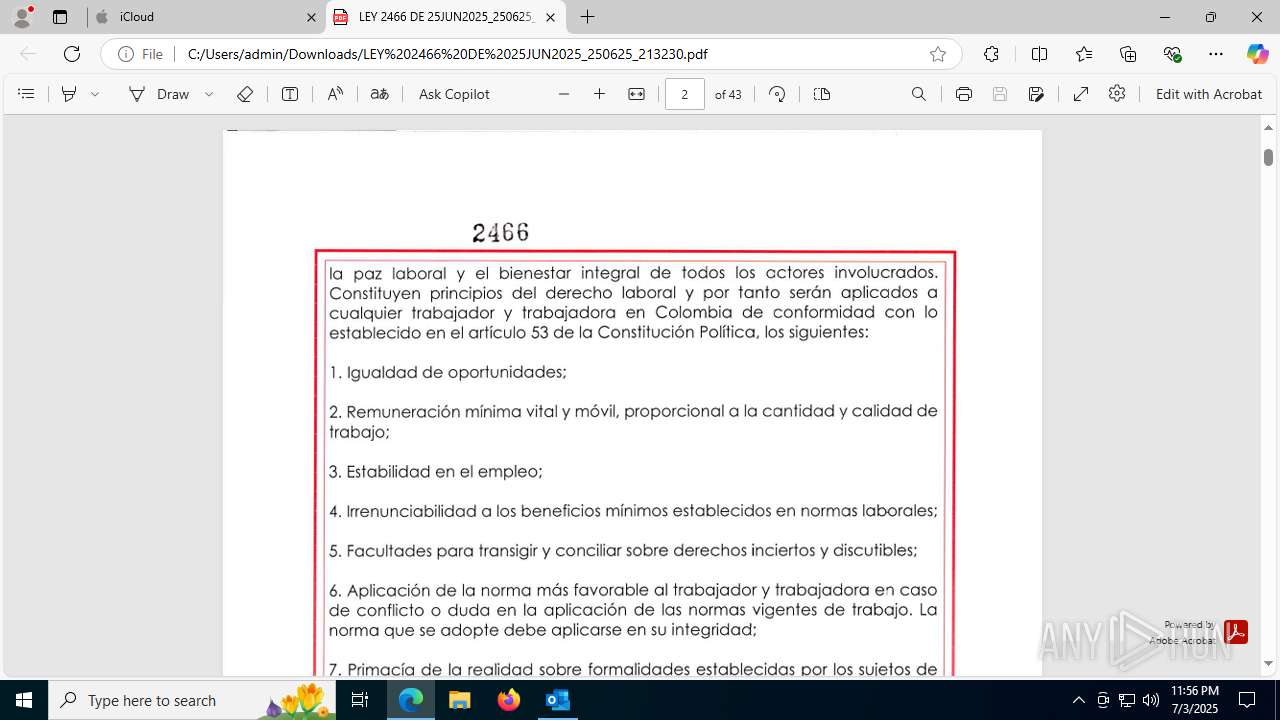Image resolution: width=1280 pixels, height=720 pixels.
Task: Open File Explorer from the taskbar
Action: pos(460,700)
